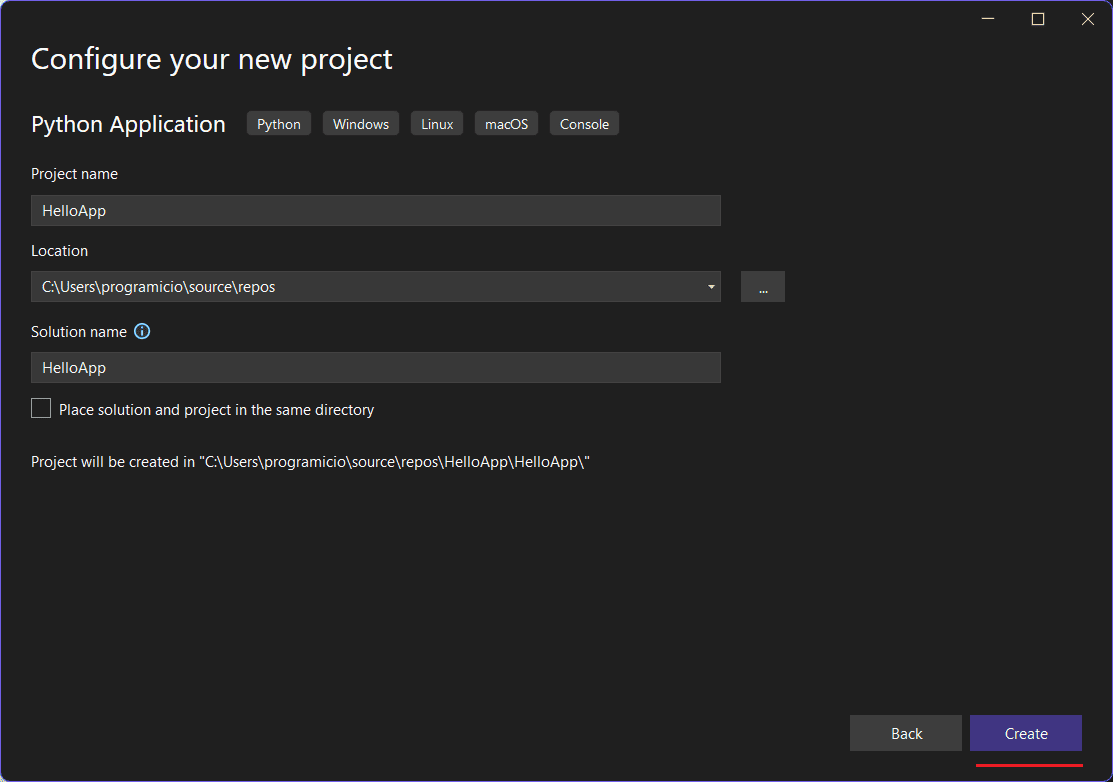Screen dimensions: 1113x782
Task: Select the Console tag
Action: click(584, 123)
